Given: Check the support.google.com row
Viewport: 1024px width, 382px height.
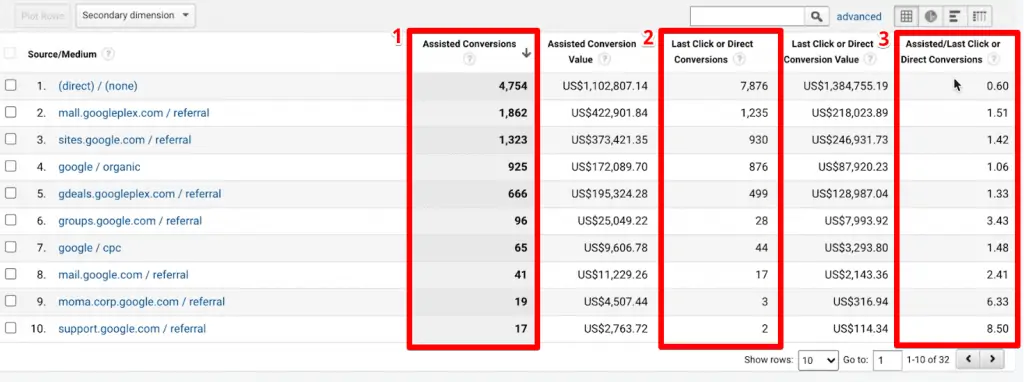Looking at the screenshot, I should (10, 328).
